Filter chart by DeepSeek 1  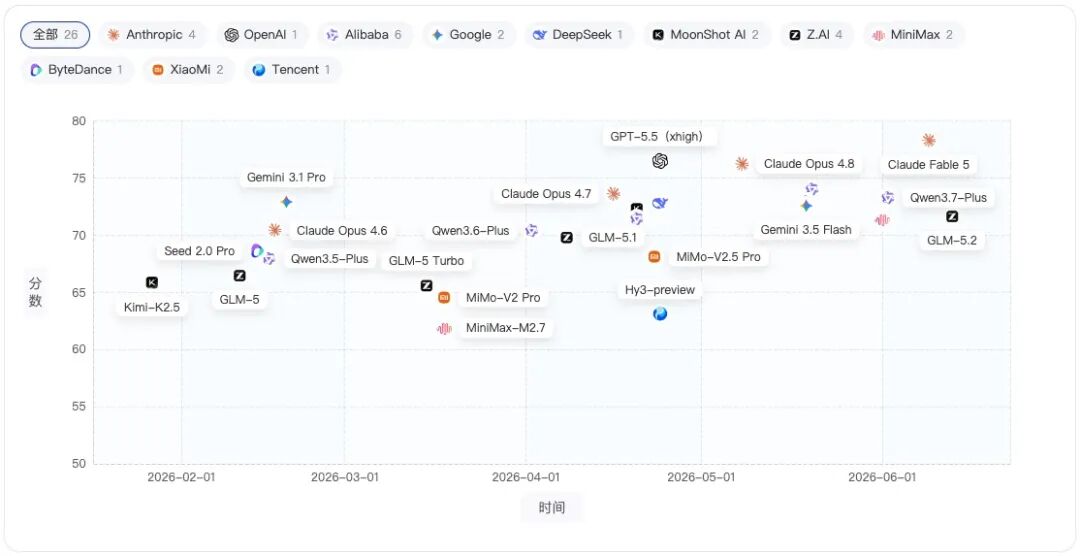coord(579,34)
